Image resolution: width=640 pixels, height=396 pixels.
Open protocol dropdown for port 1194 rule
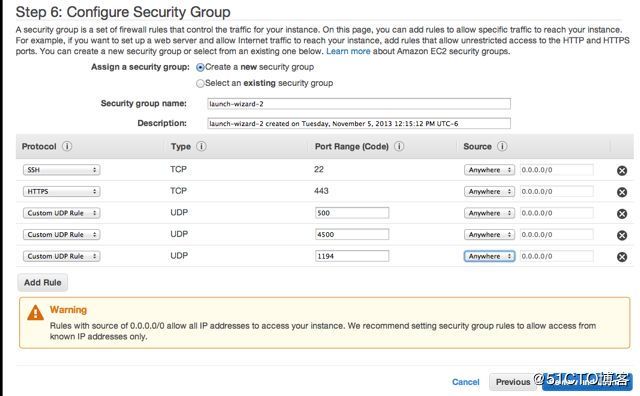click(x=61, y=256)
